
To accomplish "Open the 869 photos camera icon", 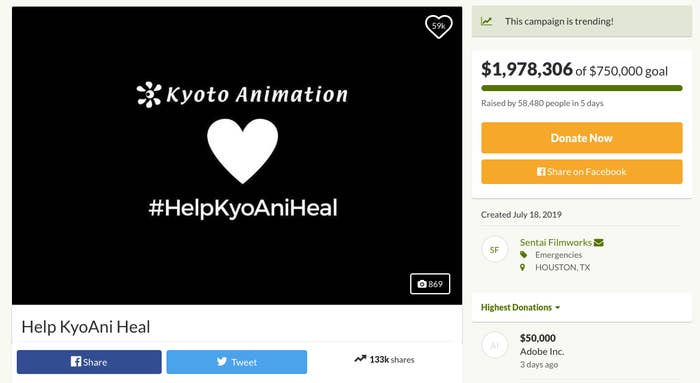I will [x=430, y=284].
